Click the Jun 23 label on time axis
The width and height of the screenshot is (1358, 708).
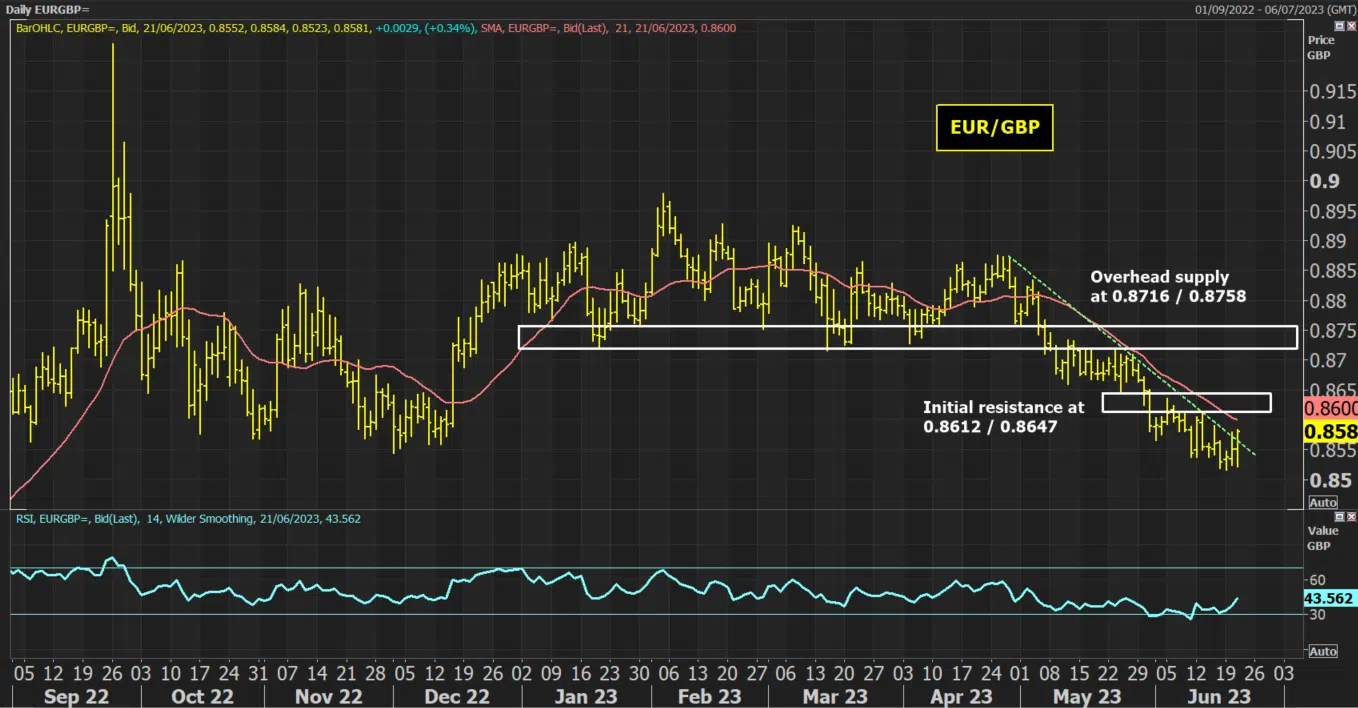tap(1212, 696)
